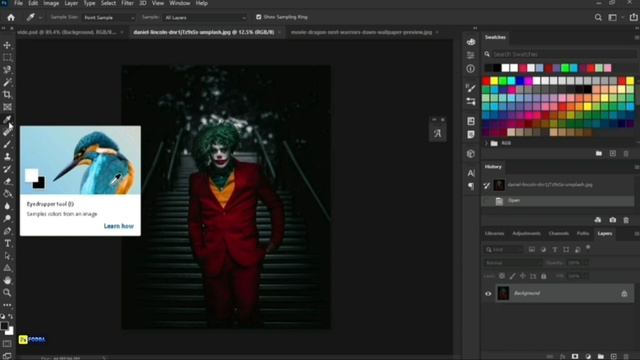This screenshot has height=360, width=640.
Task: Select the Hand tool
Action: point(7,280)
